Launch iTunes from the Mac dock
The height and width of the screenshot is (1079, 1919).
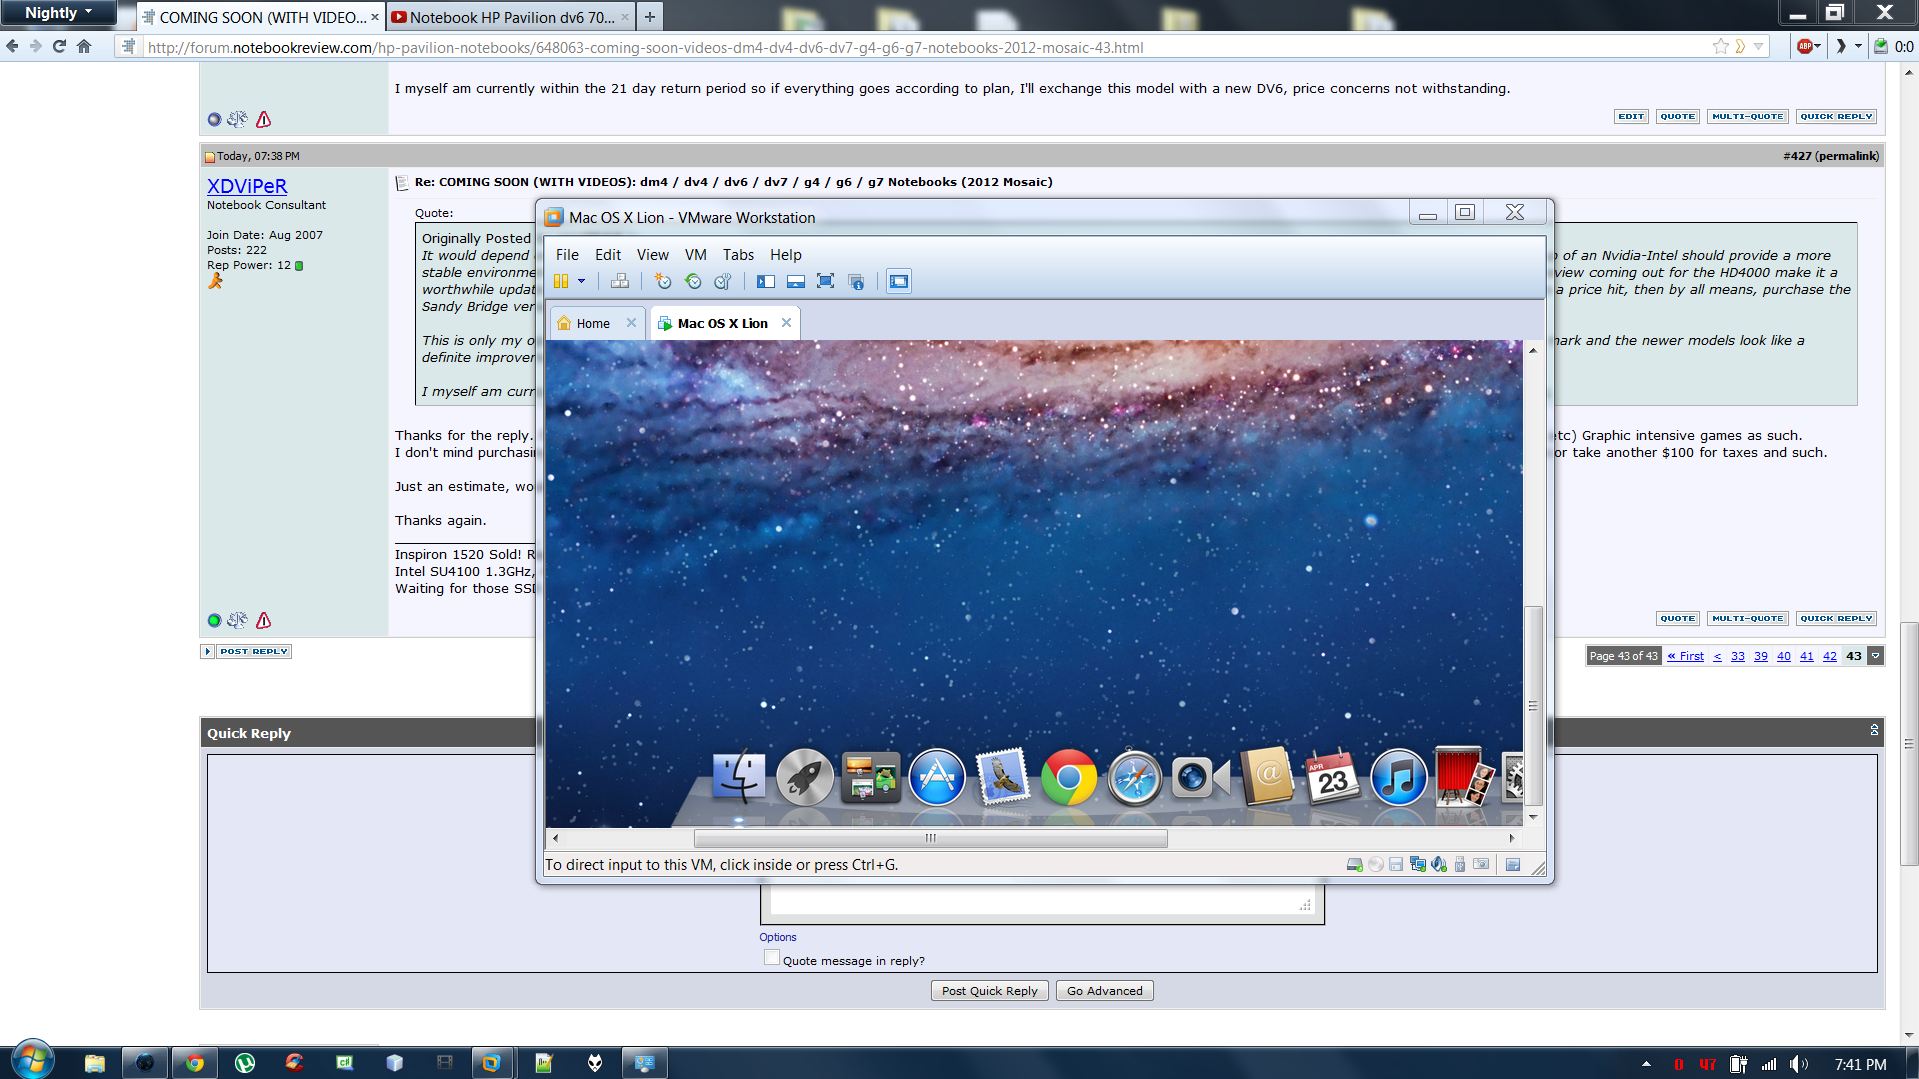click(1398, 777)
